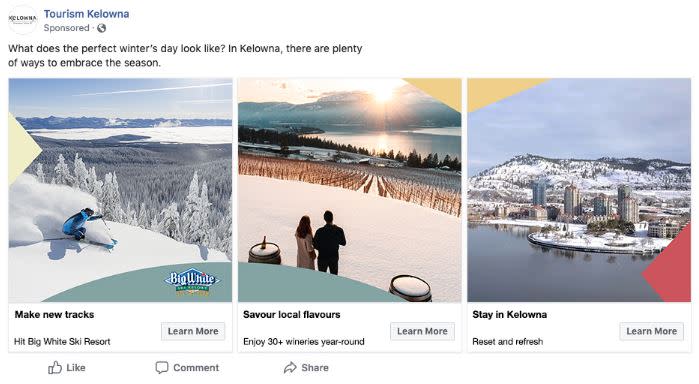The height and width of the screenshot is (384, 699).
Task: Click the Tourism Kelowna profile logo
Action: pyautogui.click(x=22, y=20)
